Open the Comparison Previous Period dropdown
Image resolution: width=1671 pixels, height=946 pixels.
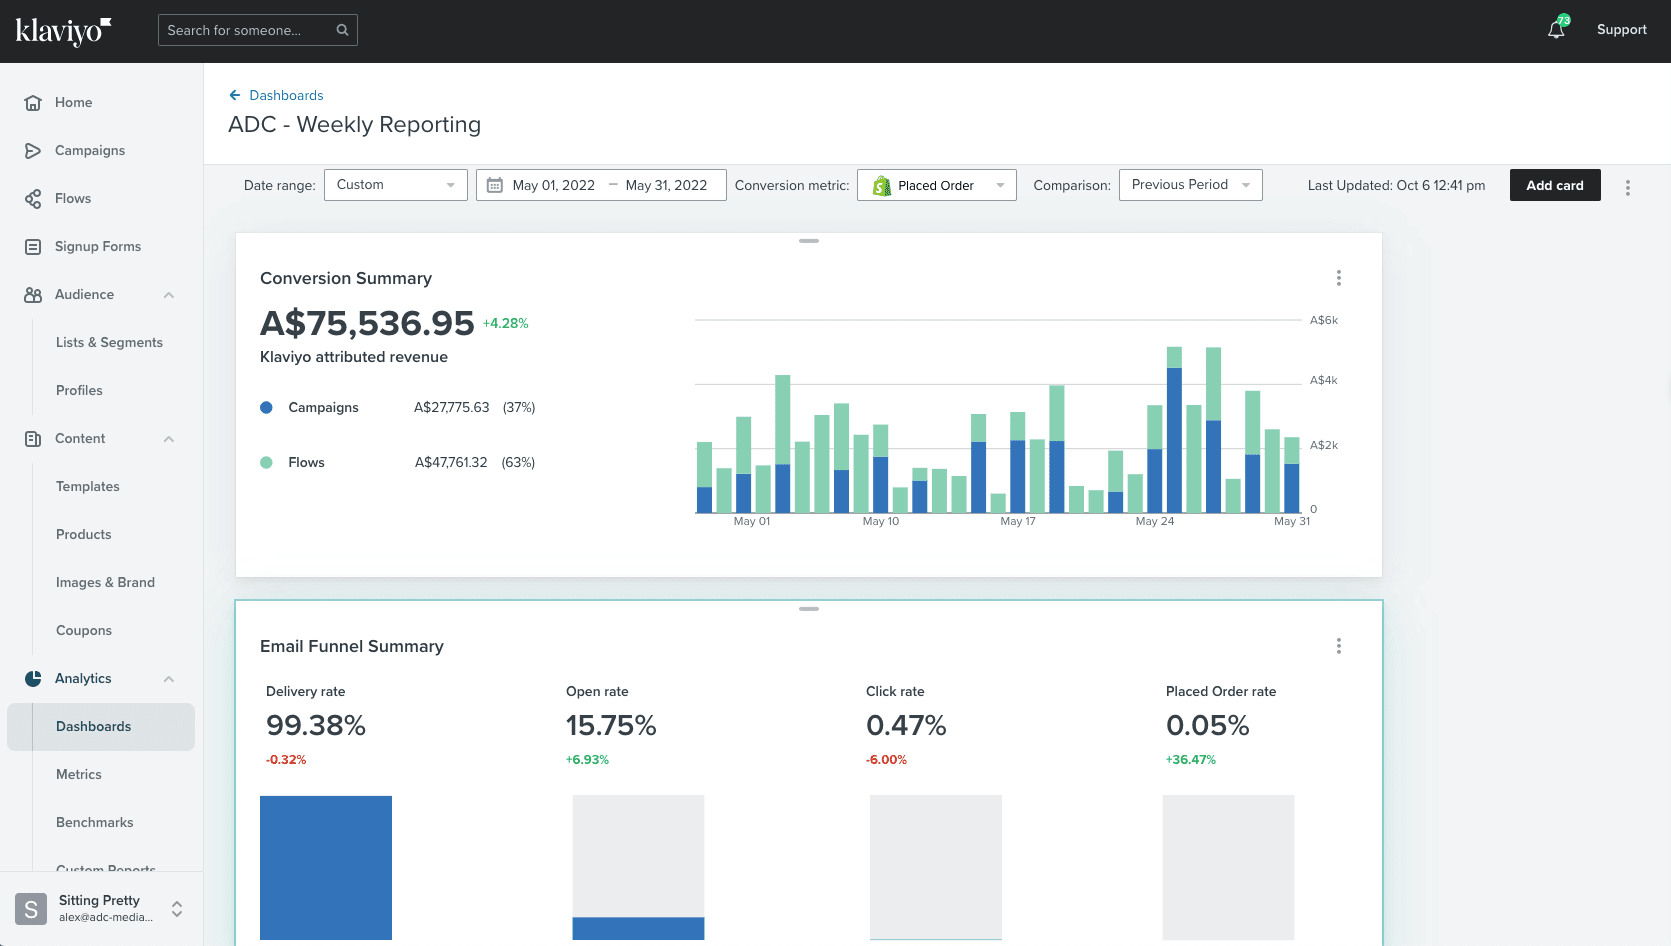(x=1191, y=185)
